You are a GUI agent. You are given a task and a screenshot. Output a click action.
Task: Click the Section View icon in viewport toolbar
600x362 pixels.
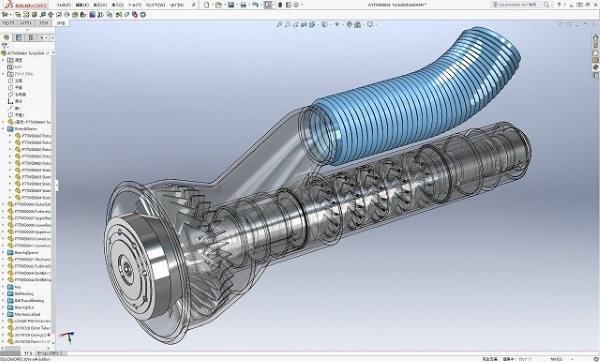pos(304,24)
